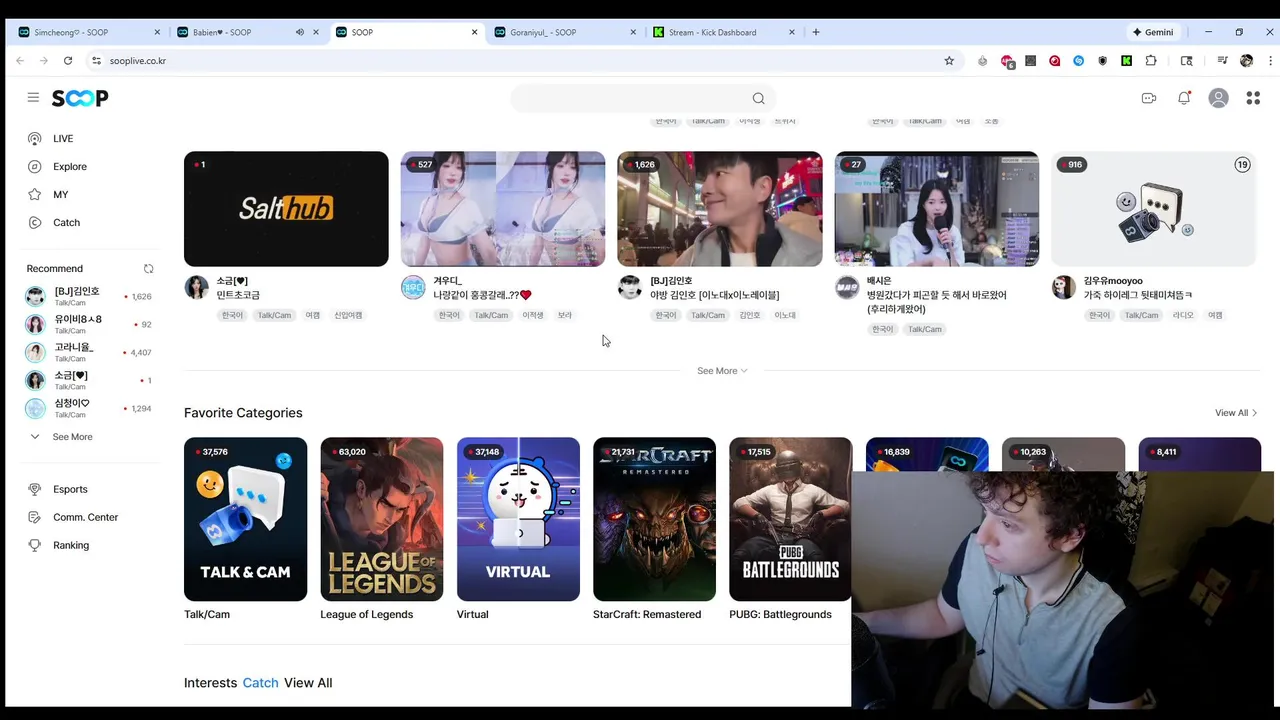Viewport: 1280px width, 720px height.
Task: Expand See More below stream cards
Action: click(722, 371)
